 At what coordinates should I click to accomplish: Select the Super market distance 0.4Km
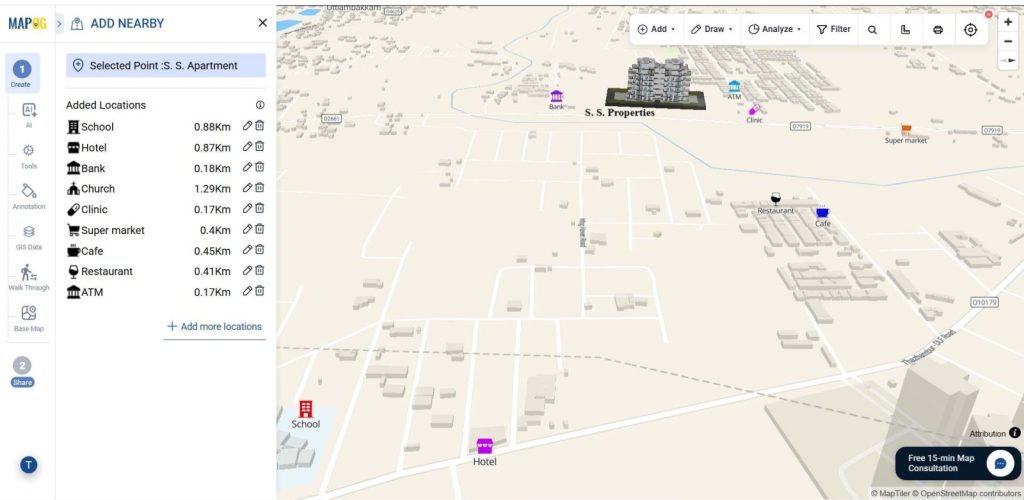coord(215,230)
